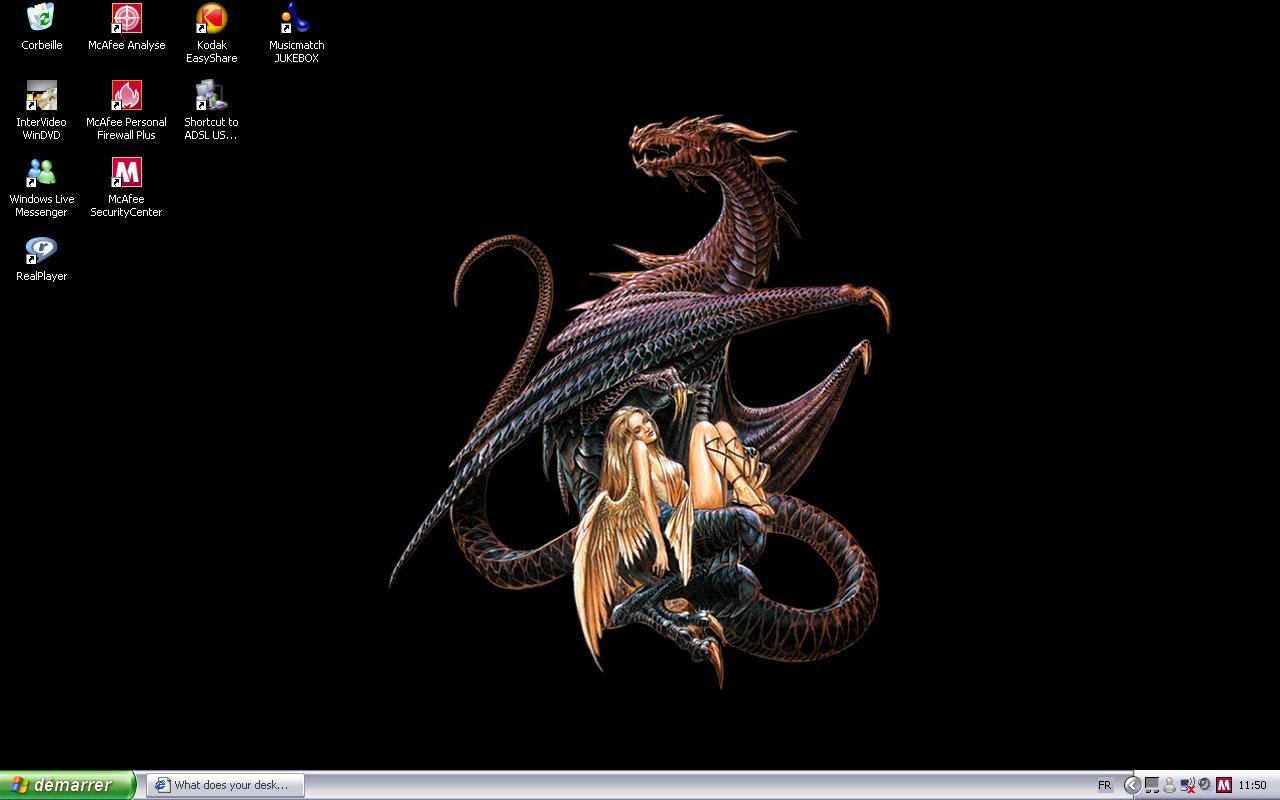The image size is (1280, 800).
Task: Click the Kodak EasyShare desktop icon
Action: click(211, 19)
